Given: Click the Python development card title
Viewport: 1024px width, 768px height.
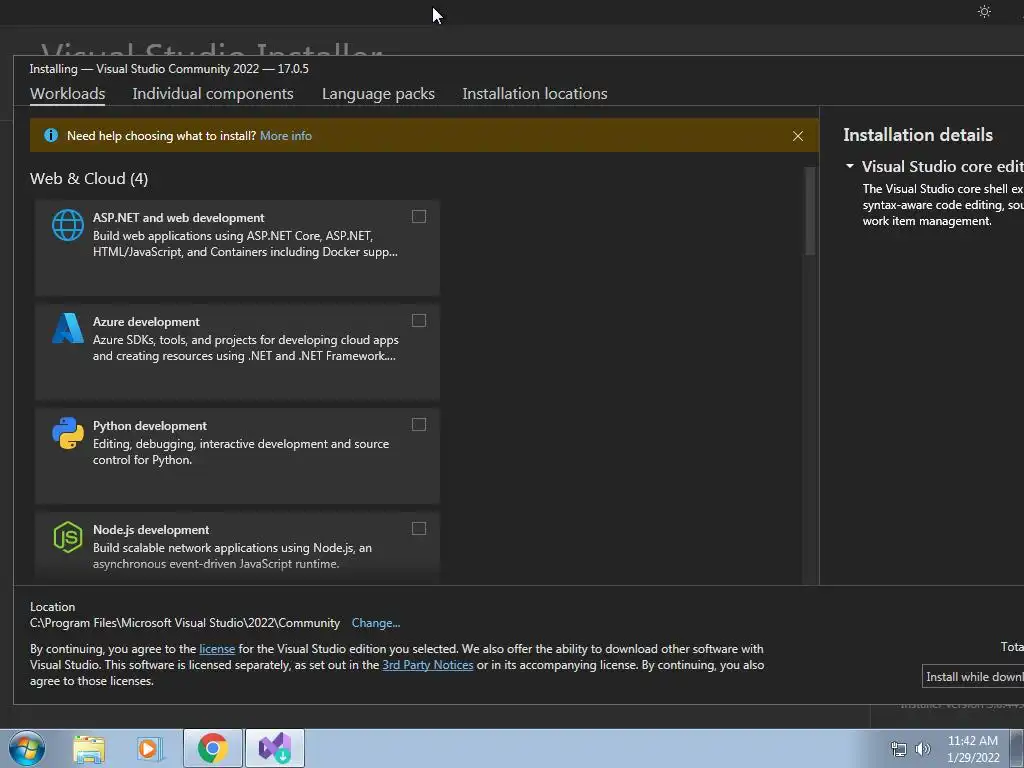Looking at the screenshot, I should click(x=150, y=426).
